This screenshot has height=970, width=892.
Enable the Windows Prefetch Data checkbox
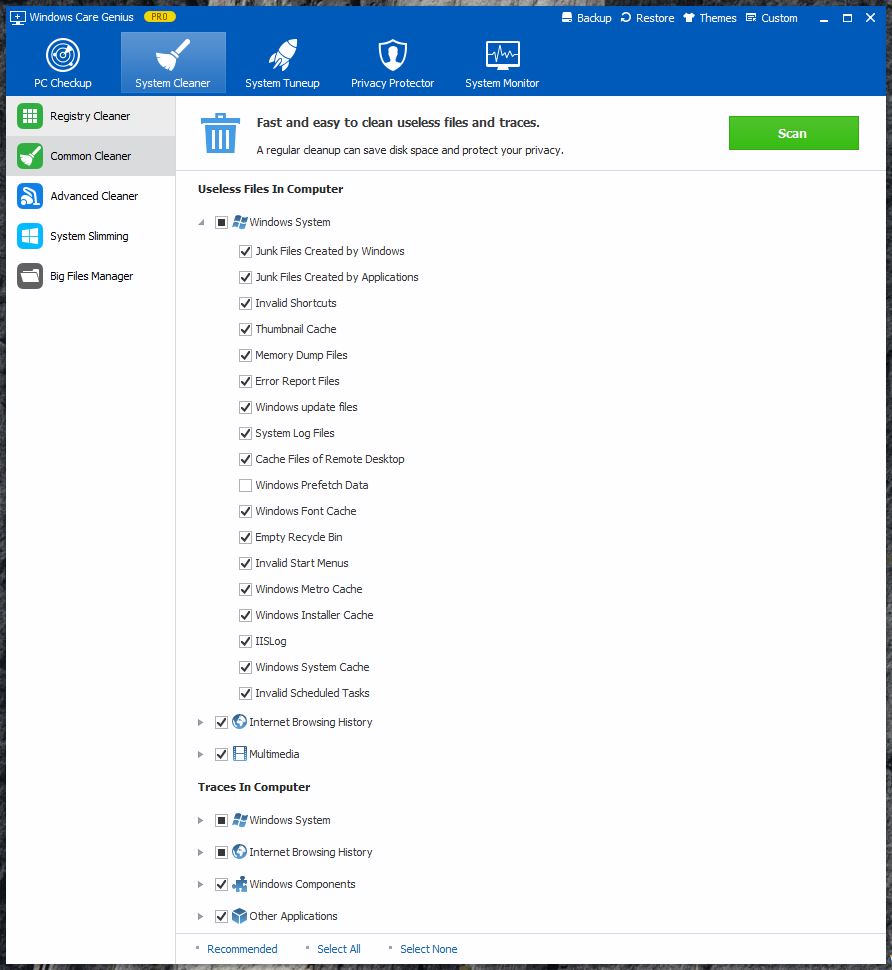[246, 485]
